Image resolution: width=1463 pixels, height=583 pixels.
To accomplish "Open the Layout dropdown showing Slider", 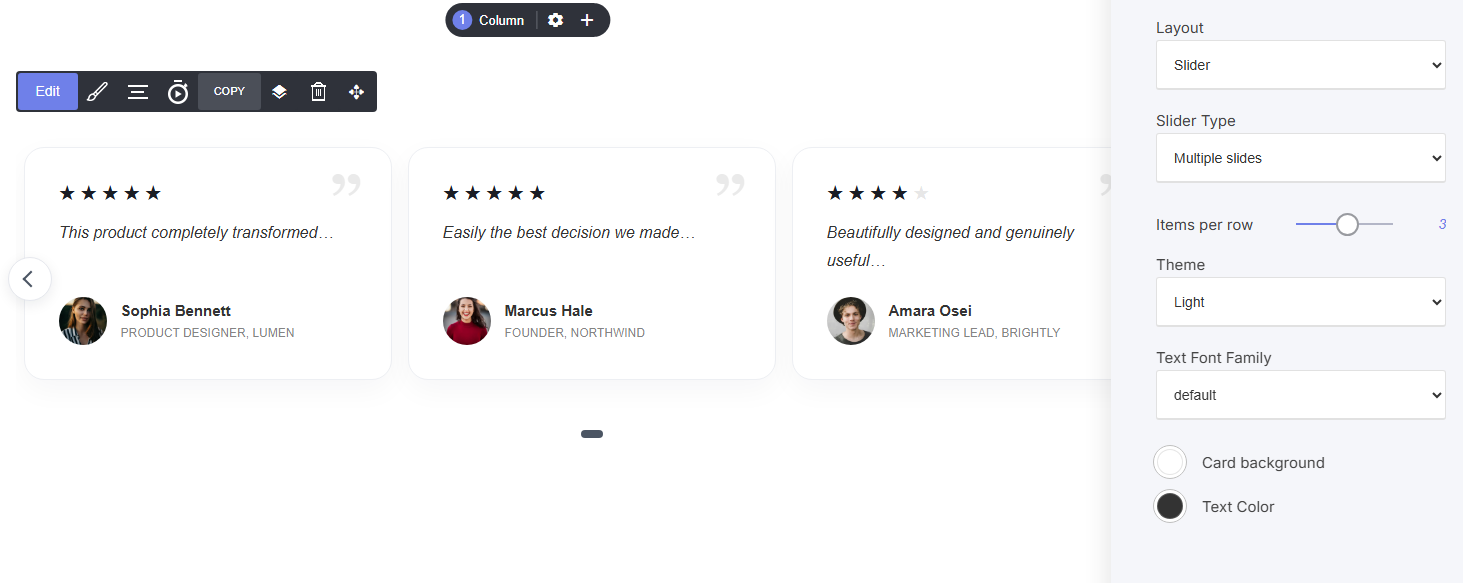I will tap(1301, 65).
